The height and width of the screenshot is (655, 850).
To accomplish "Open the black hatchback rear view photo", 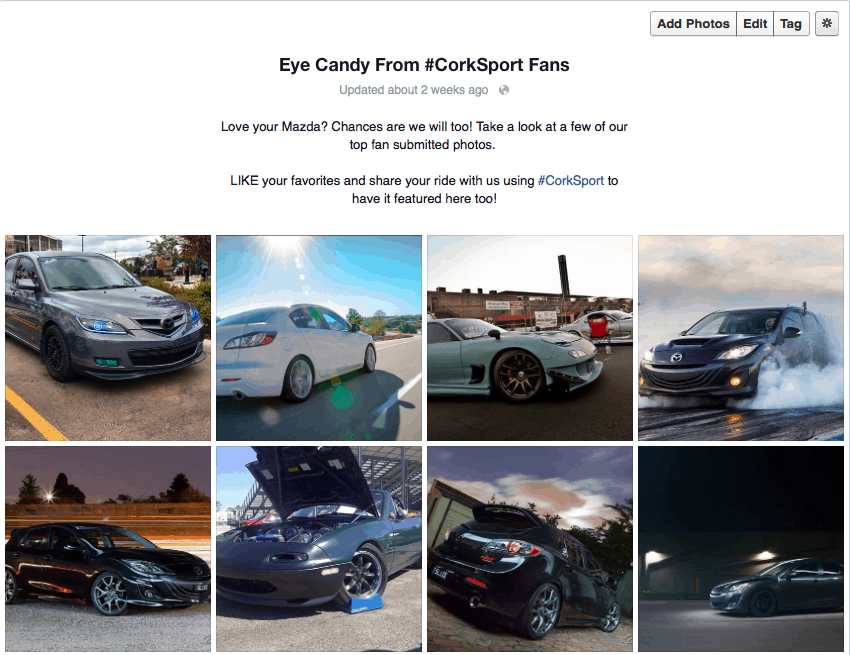I will [x=530, y=549].
